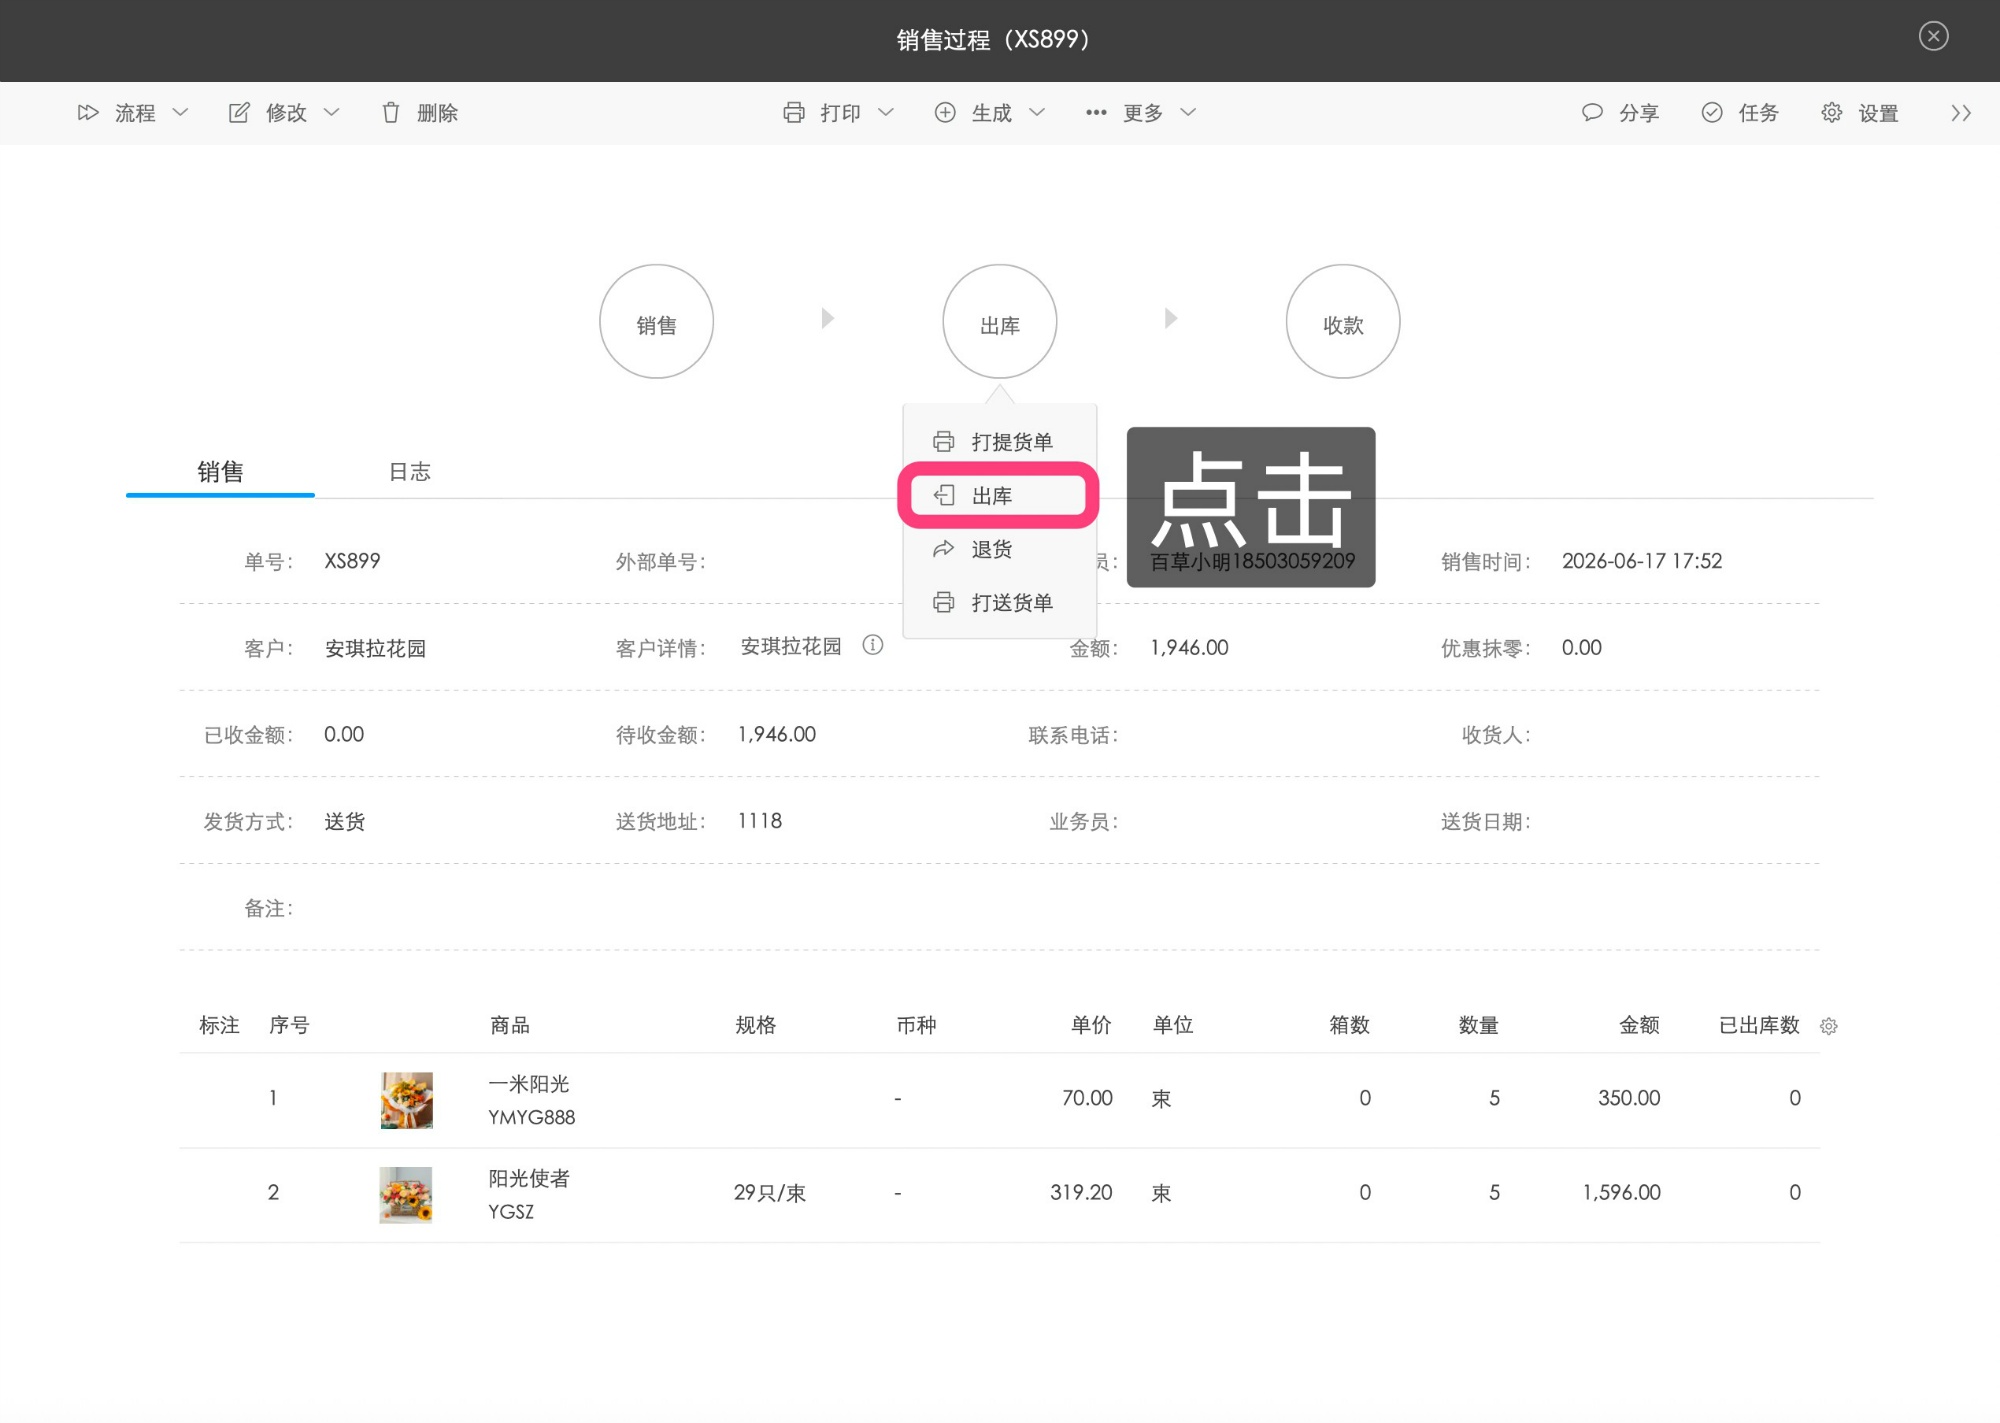Click product code YGSZ
2000x1423 pixels.
[511, 1212]
